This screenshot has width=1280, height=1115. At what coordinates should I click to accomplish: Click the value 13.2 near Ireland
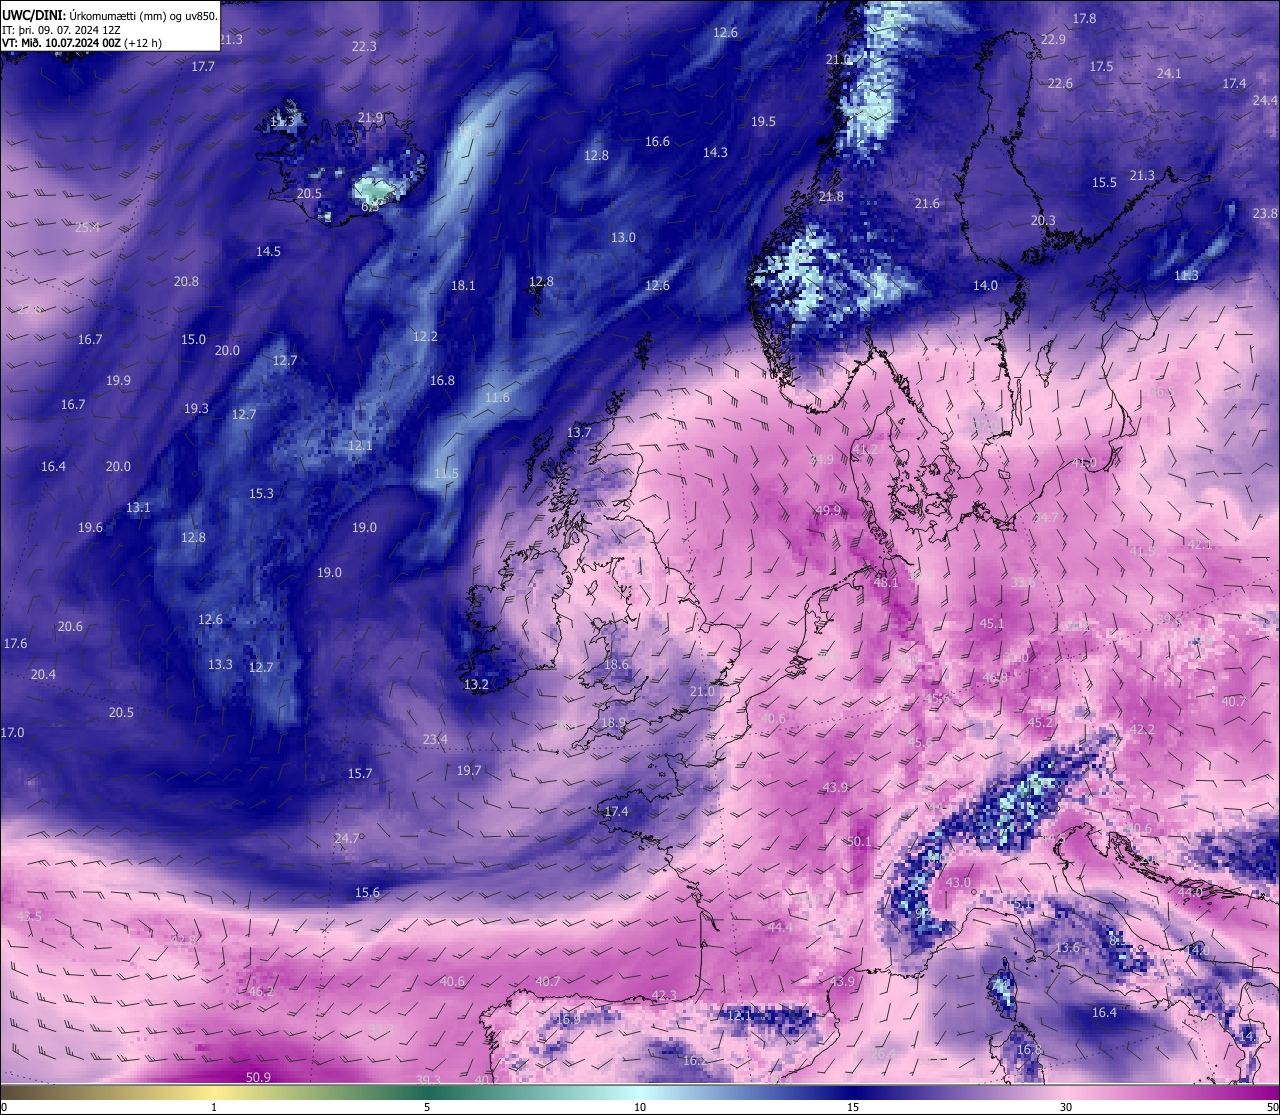point(476,684)
